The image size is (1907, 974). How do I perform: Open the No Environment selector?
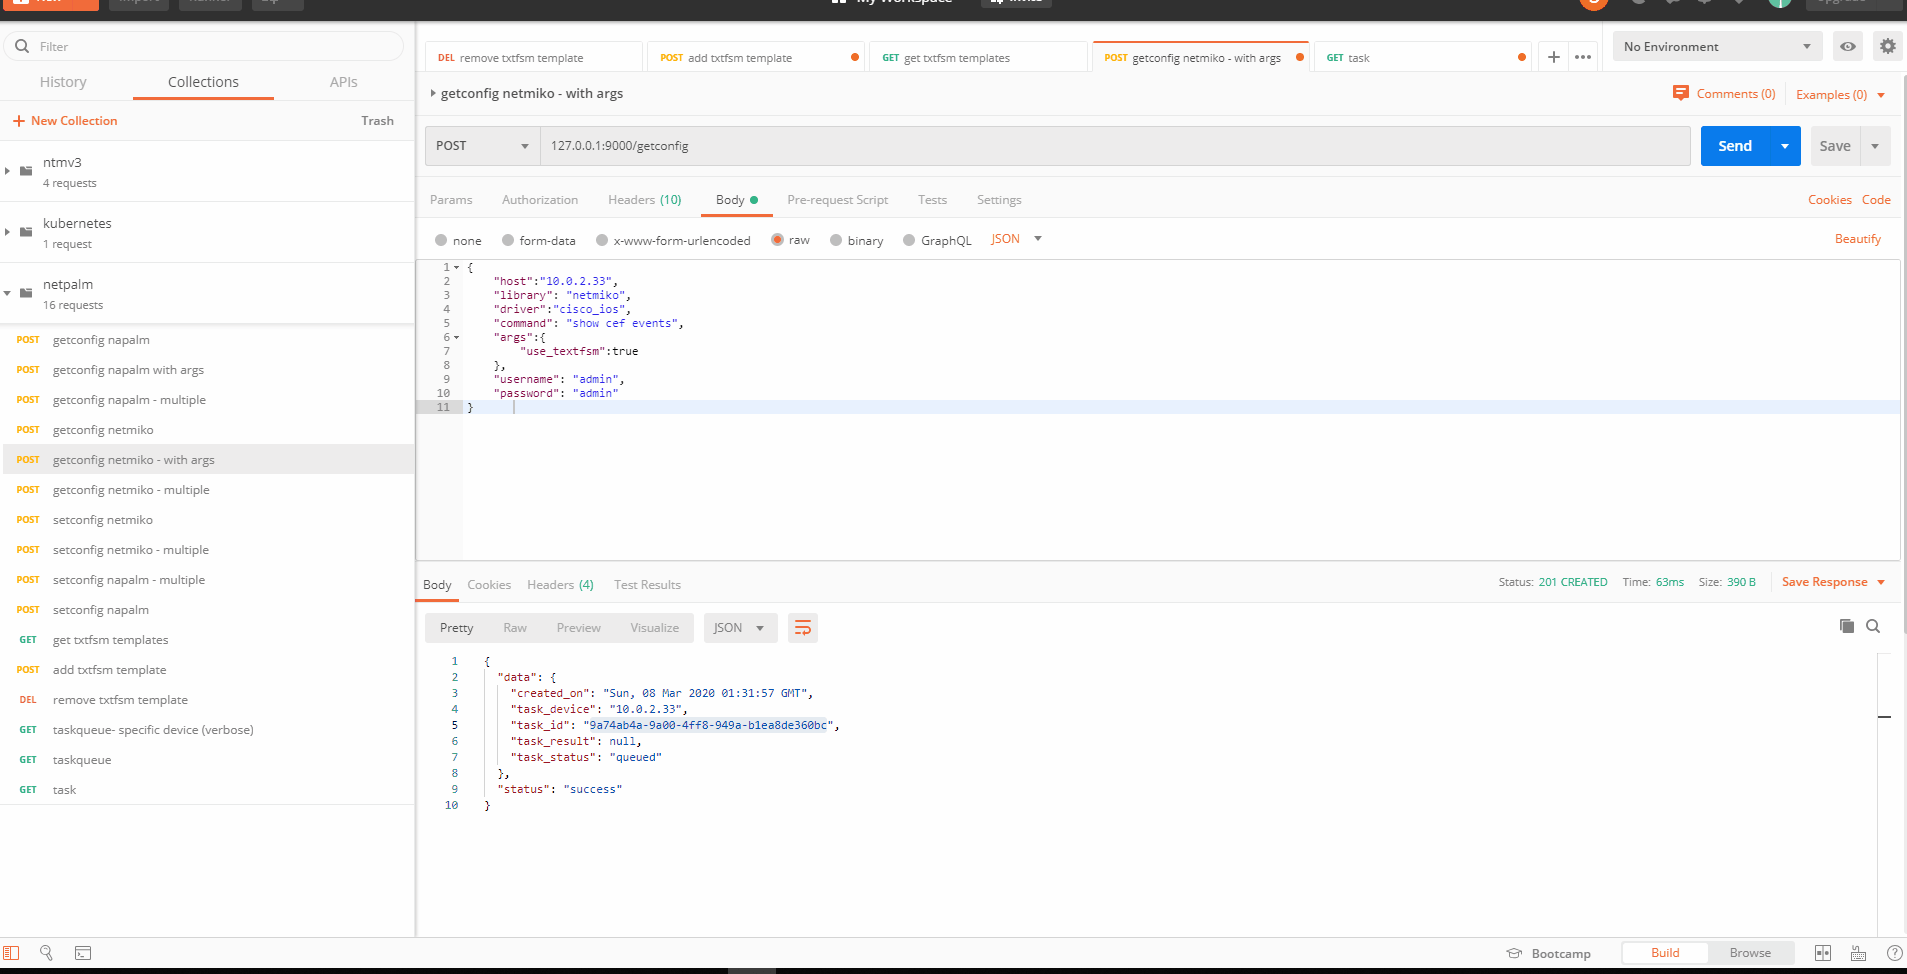coord(1716,46)
